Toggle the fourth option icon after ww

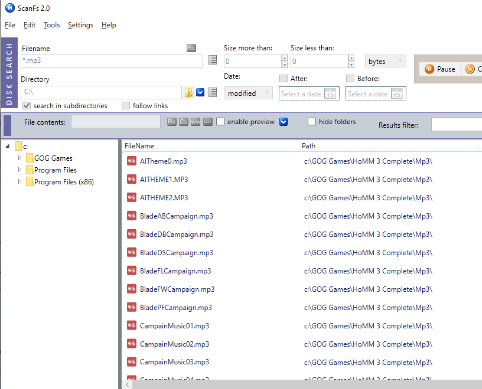[208, 122]
